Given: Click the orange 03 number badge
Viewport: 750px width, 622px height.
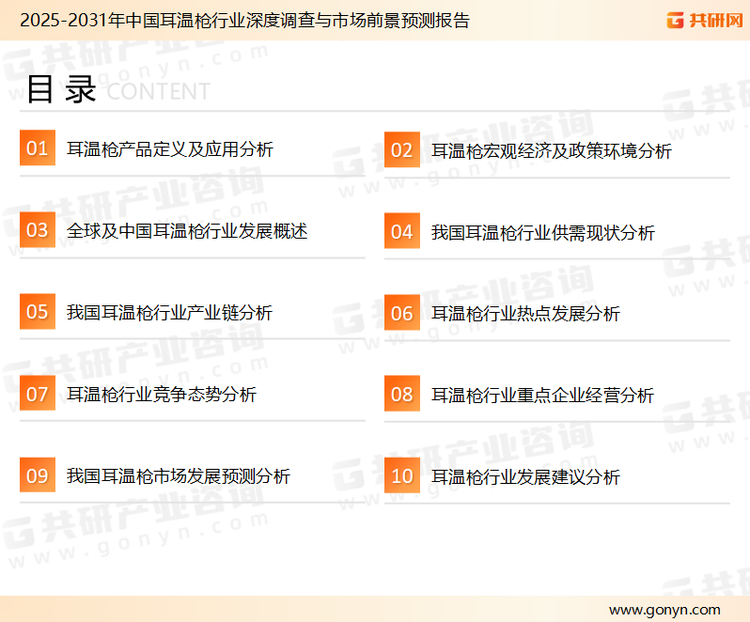Looking at the screenshot, I should click(x=37, y=230).
